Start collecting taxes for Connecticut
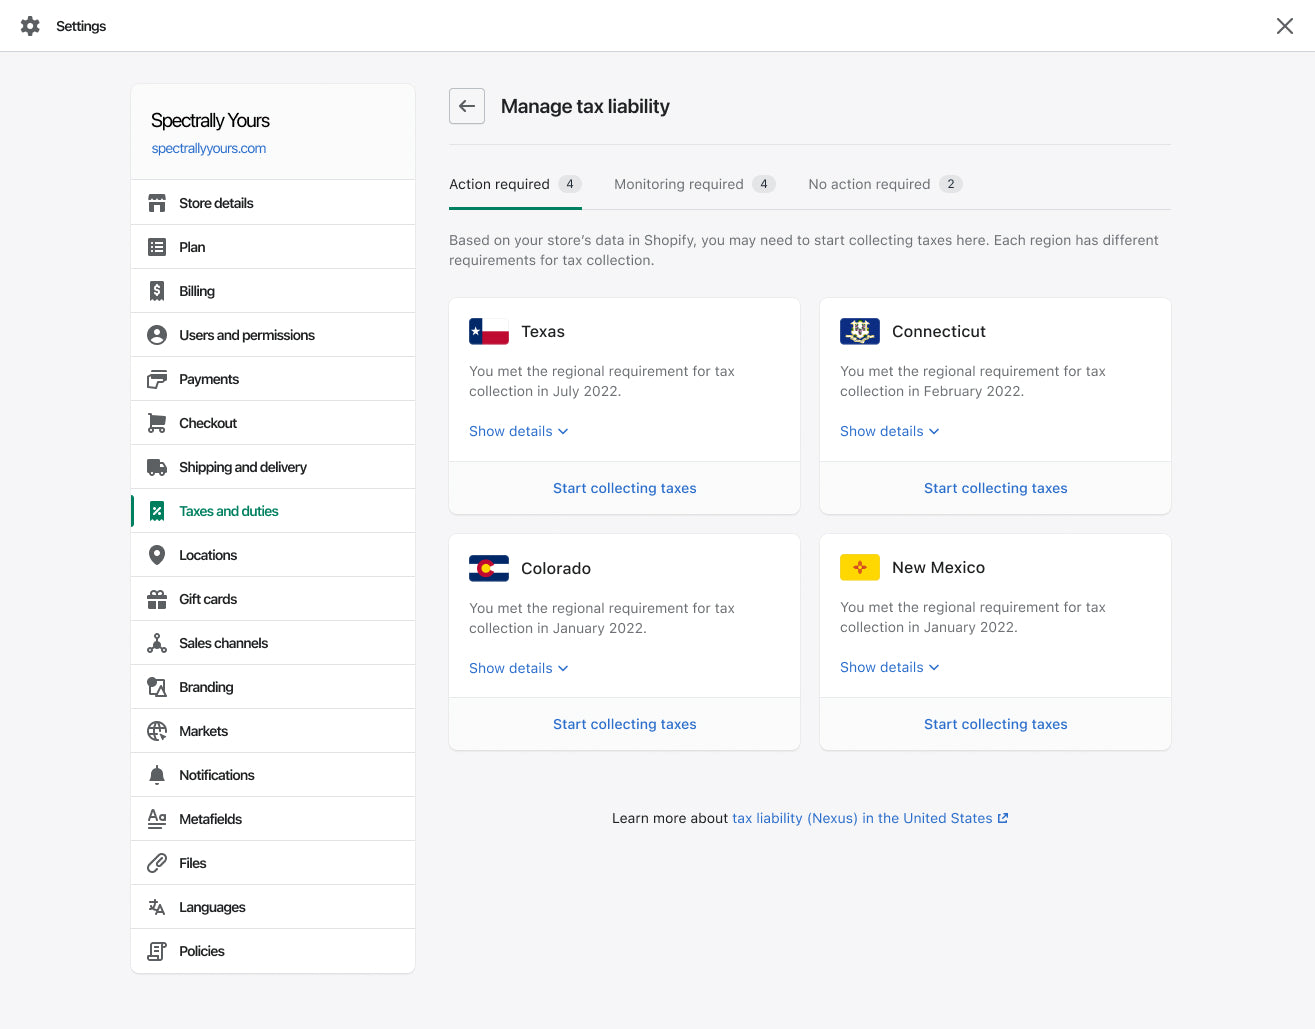 point(995,488)
